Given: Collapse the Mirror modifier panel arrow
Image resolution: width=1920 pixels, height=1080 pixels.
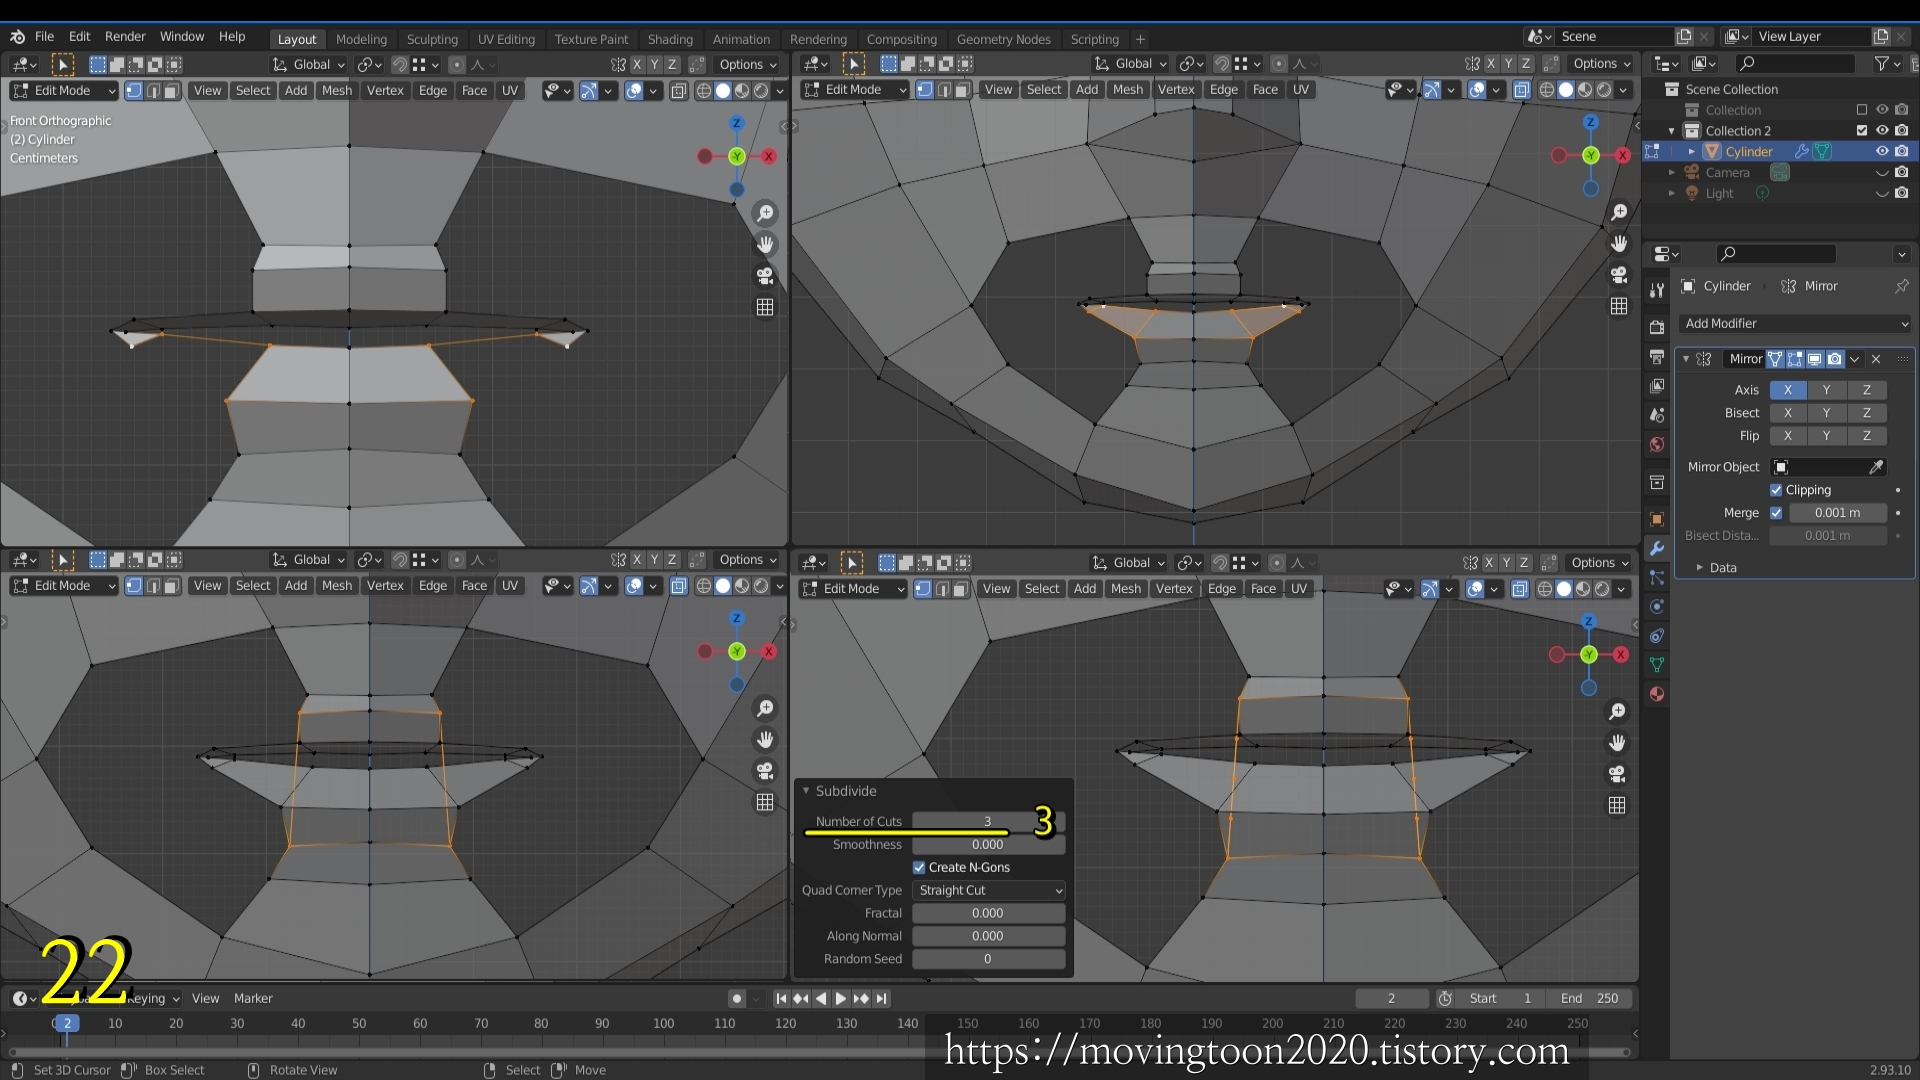Looking at the screenshot, I should pos(1686,359).
